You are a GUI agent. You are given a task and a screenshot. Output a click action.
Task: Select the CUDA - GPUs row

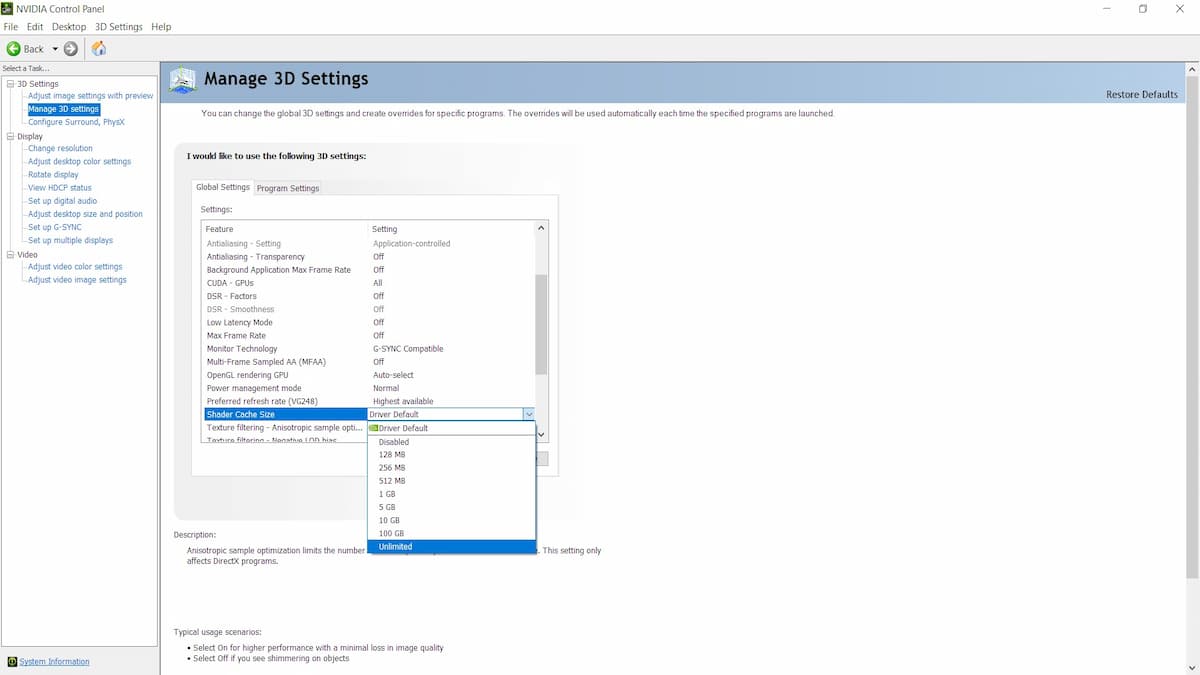coord(368,283)
